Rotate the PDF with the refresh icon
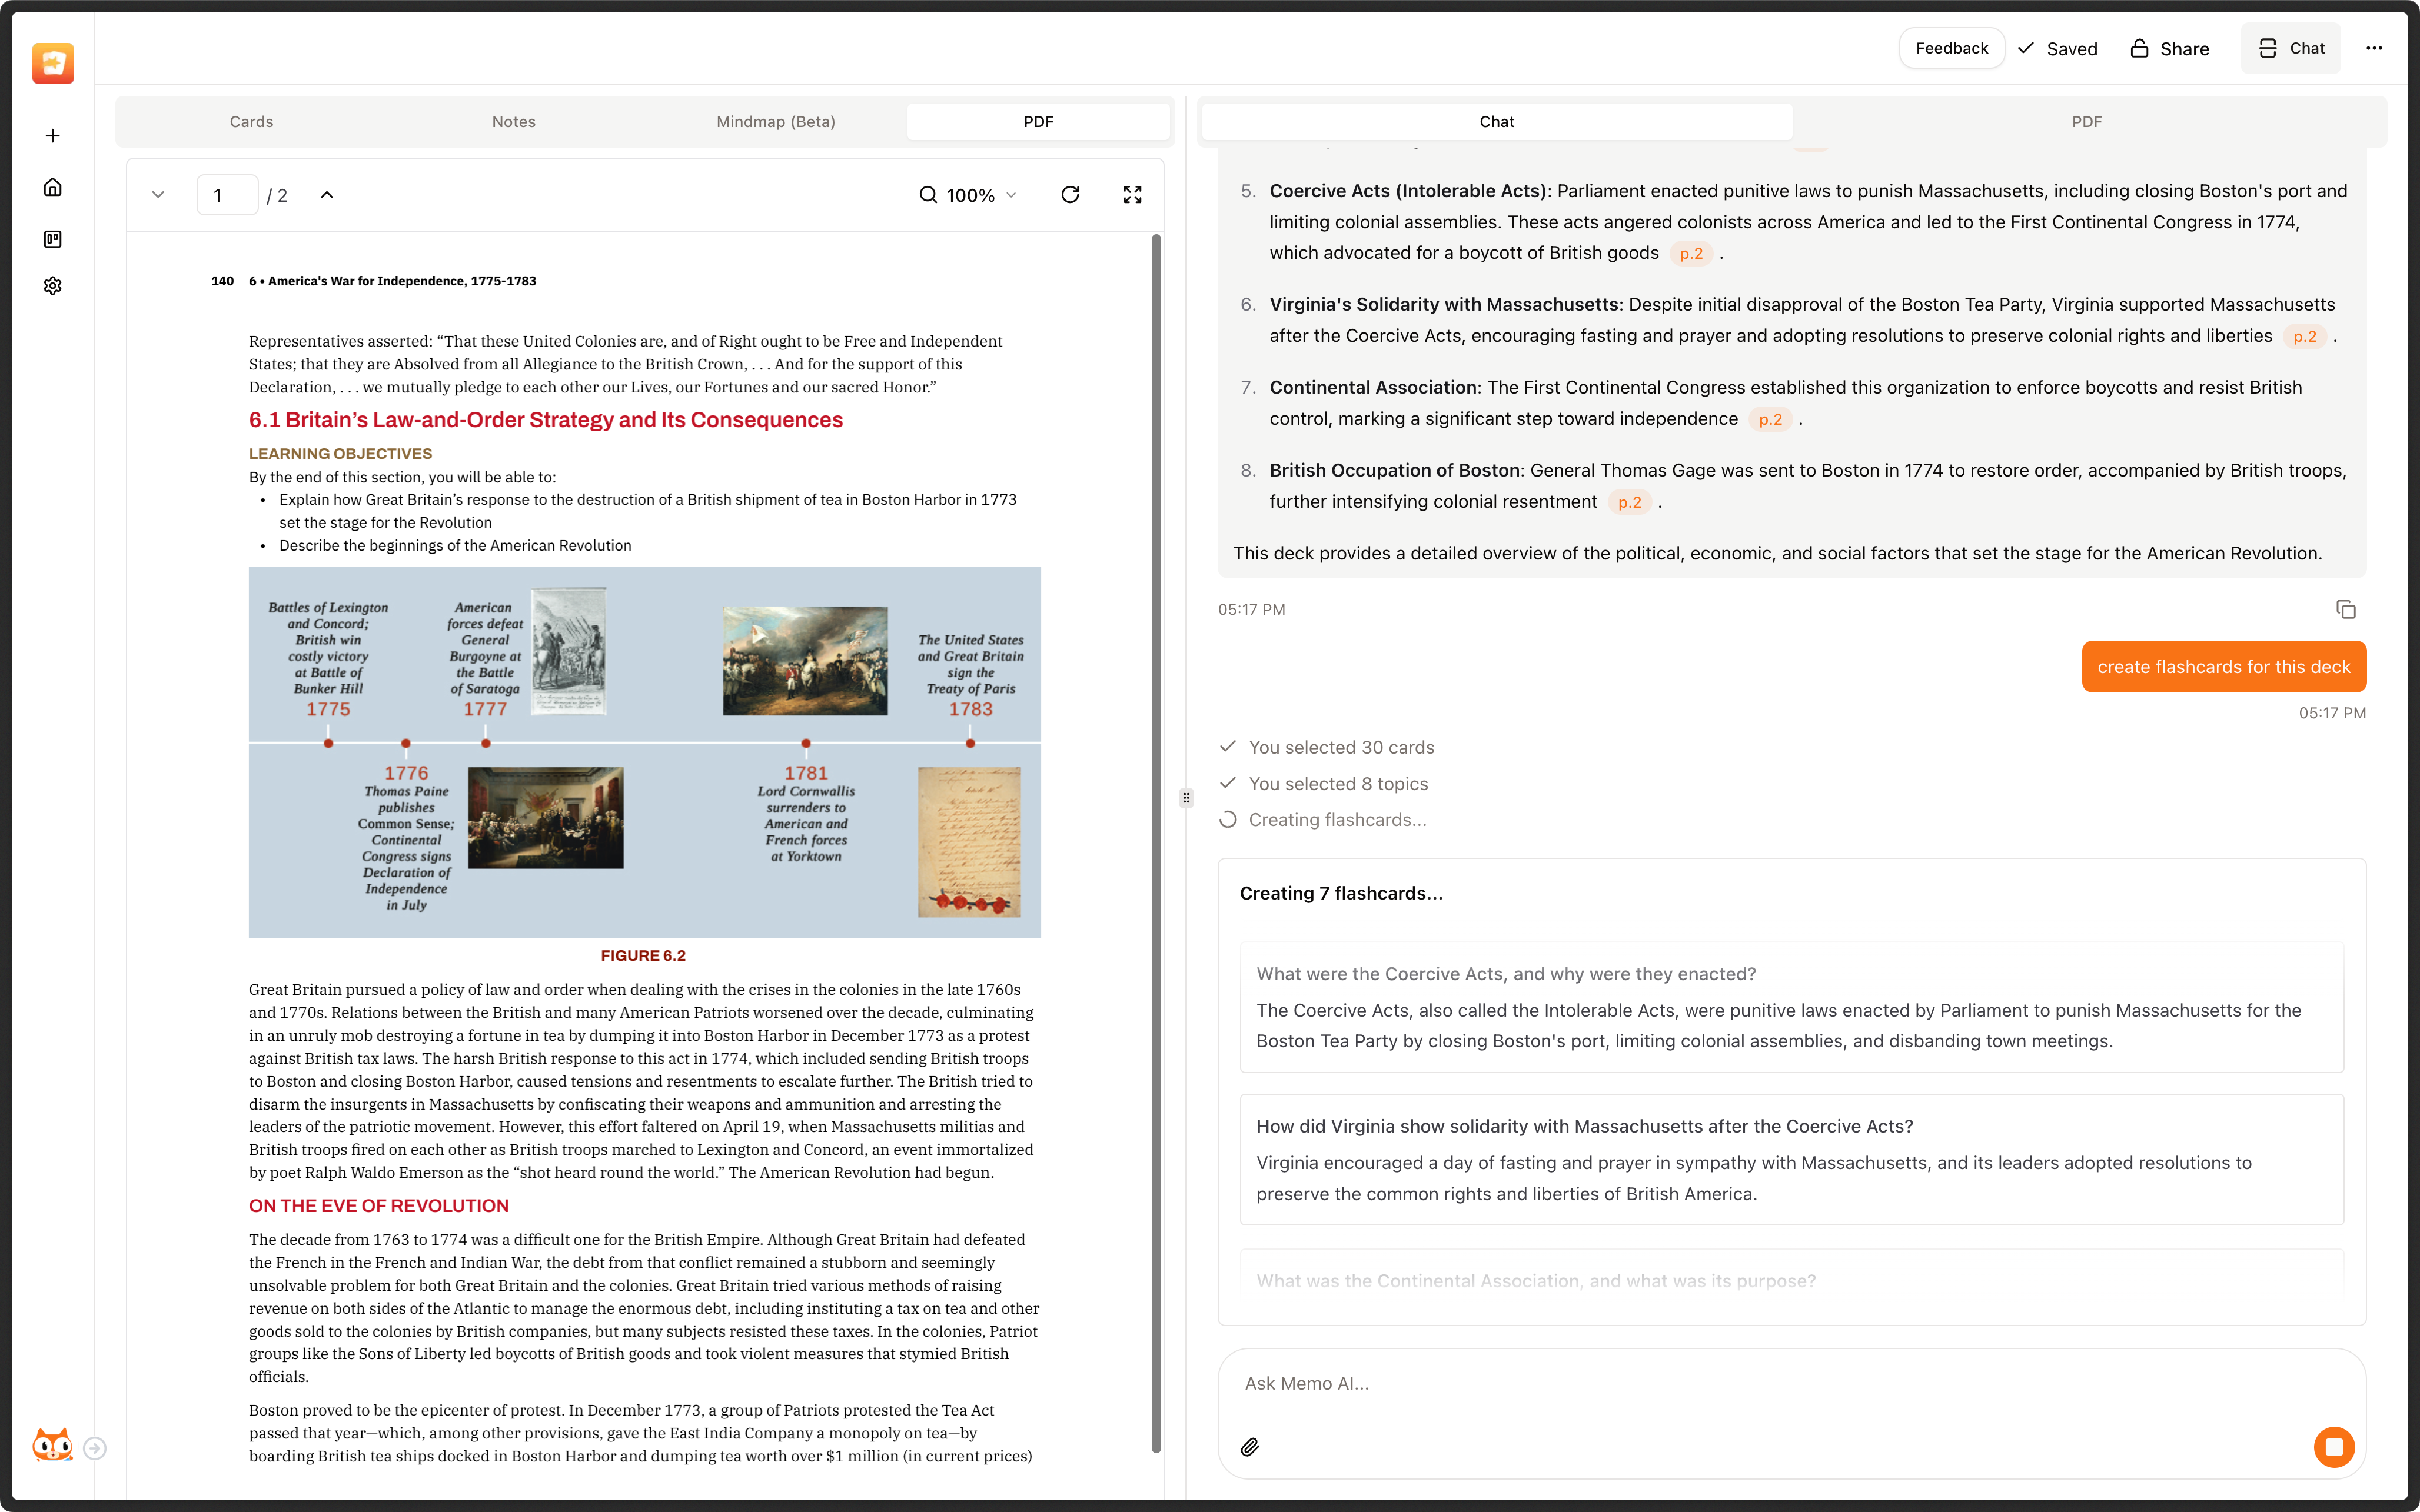The image size is (2420, 1512). [1070, 194]
